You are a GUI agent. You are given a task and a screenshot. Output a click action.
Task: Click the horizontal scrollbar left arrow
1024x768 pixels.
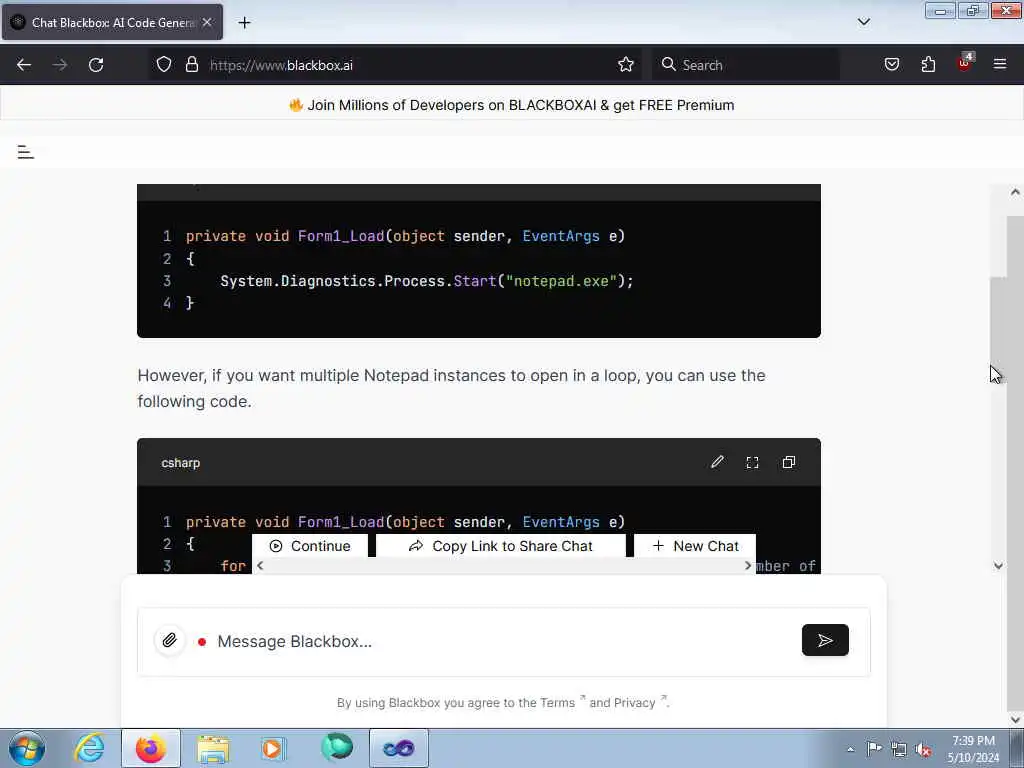260,566
